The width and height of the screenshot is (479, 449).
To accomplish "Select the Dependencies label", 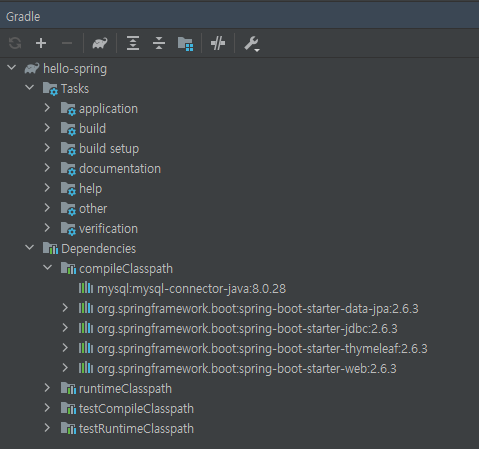I will click(x=99, y=249).
